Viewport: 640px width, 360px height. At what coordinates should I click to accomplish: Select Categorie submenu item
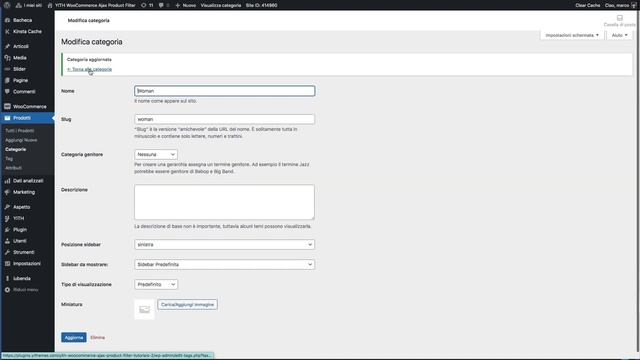click(16, 149)
